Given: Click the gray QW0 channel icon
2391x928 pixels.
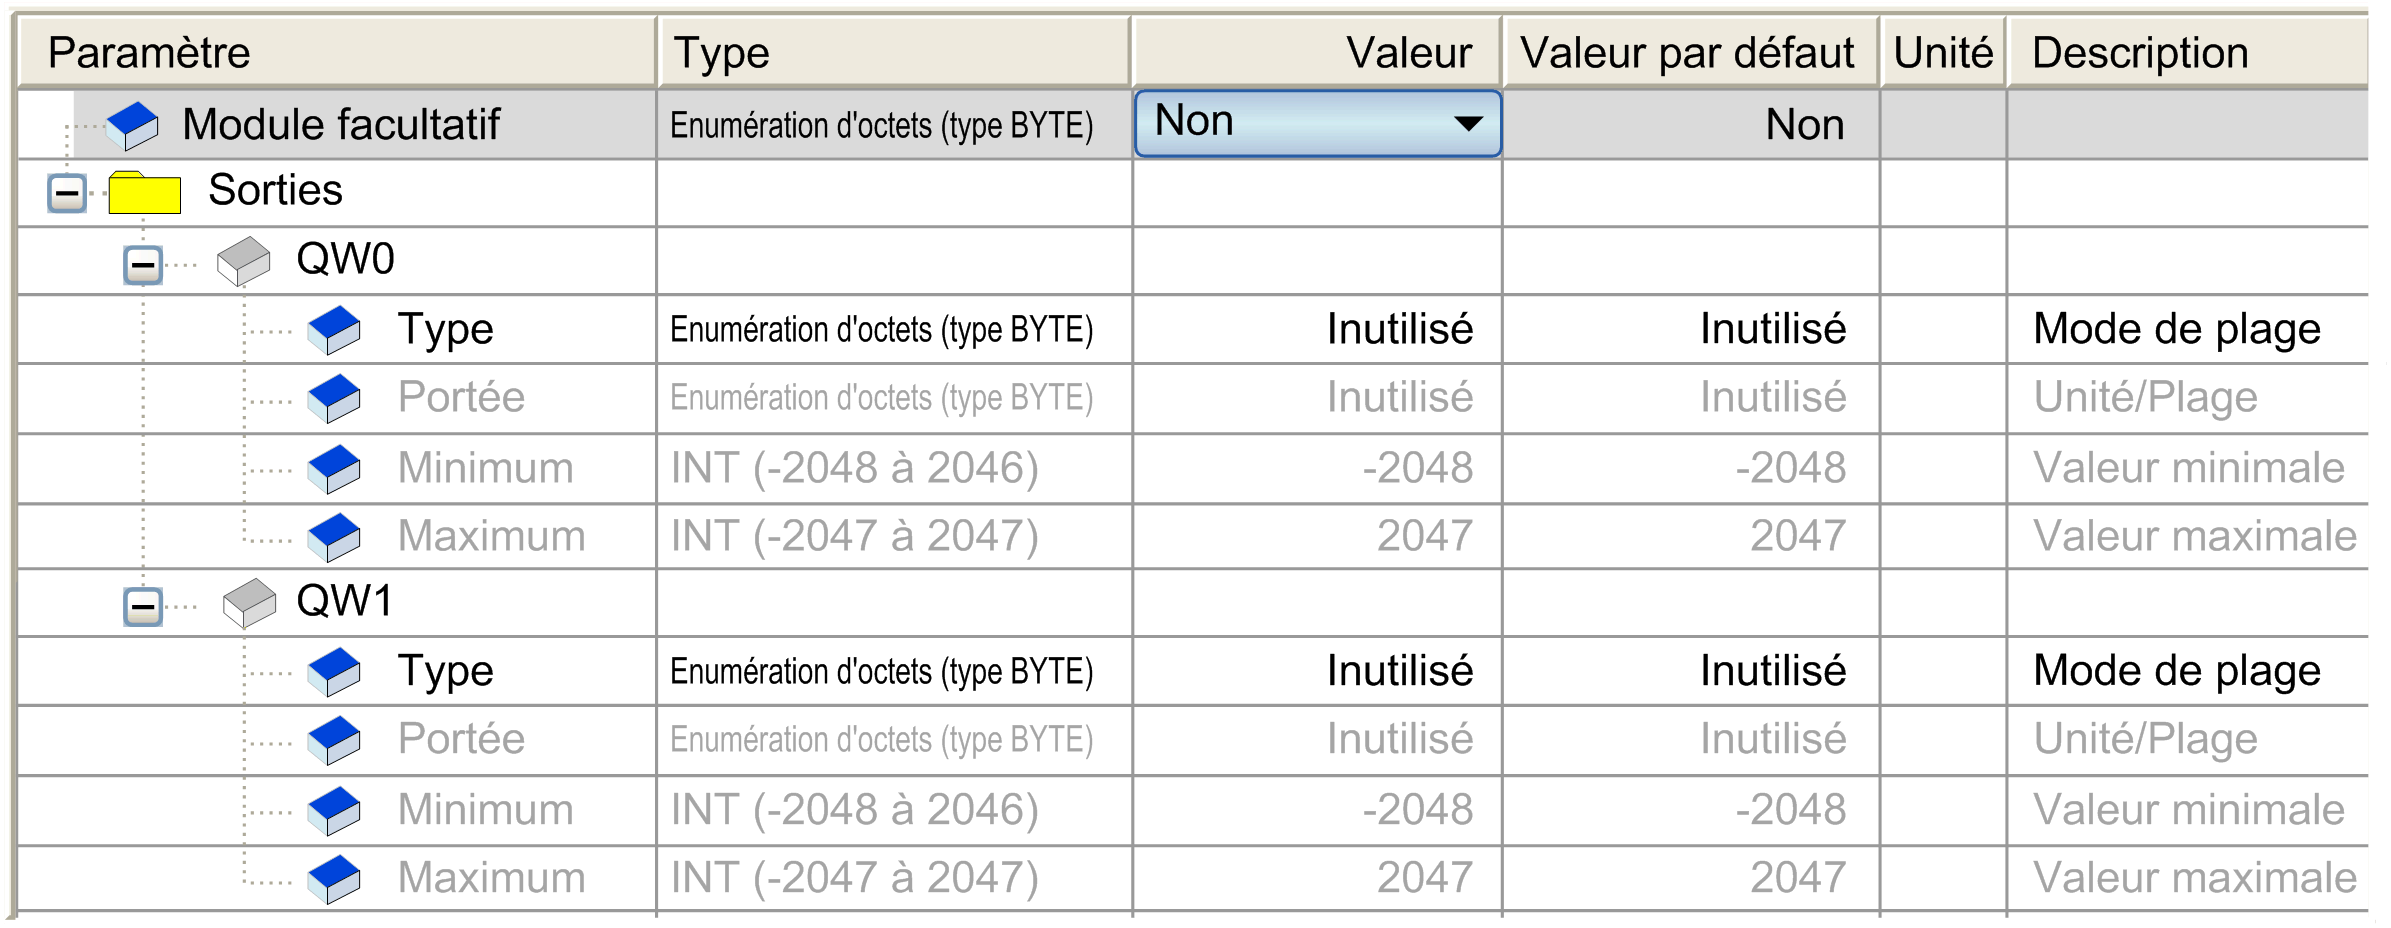Looking at the screenshot, I should [x=244, y=260].
